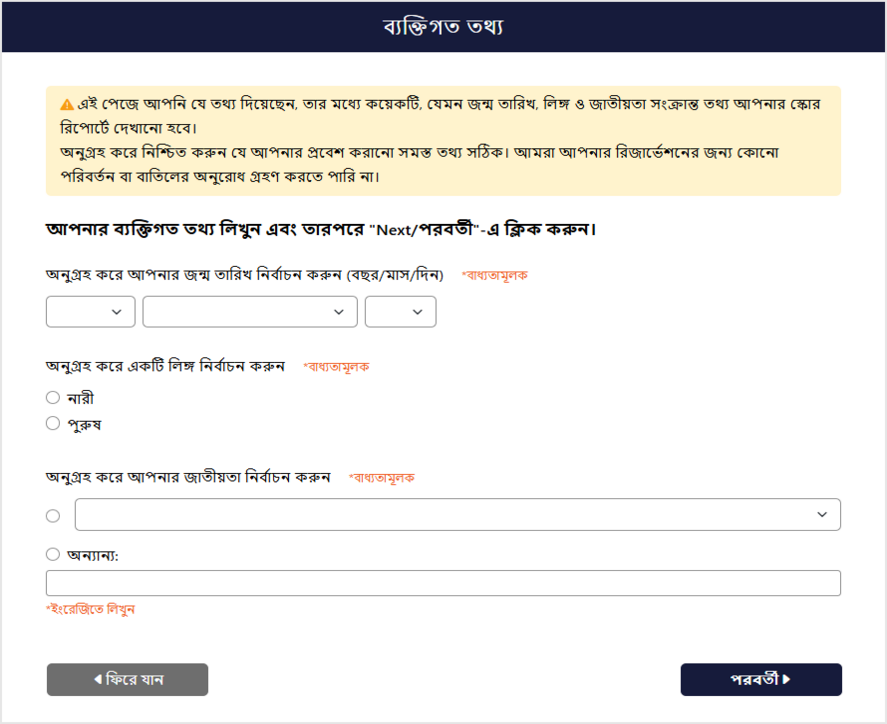Select the পুরুষ gender radio button
The height and width of the screenshot is (724, 887).
click(x=53, y=423)
